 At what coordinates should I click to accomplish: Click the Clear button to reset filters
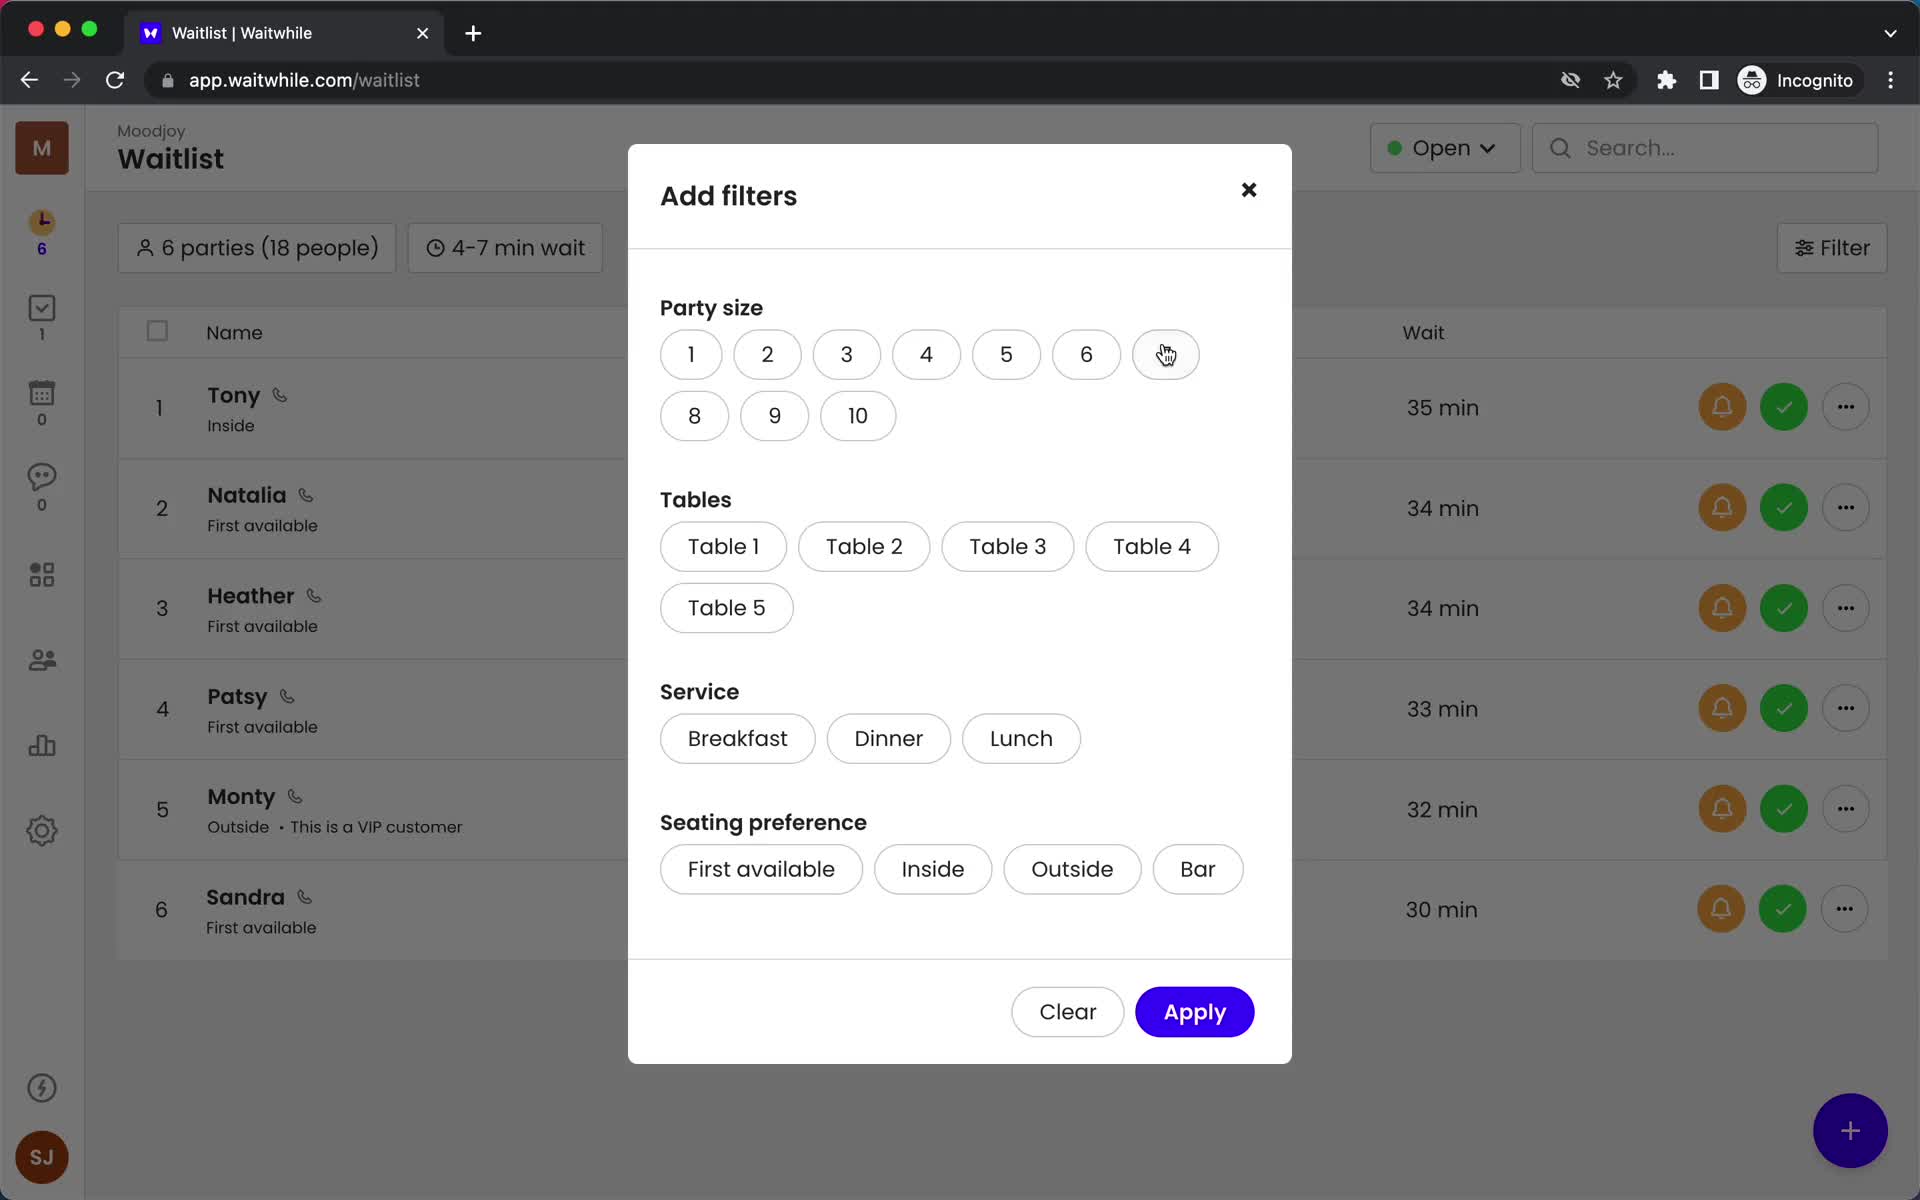[x=1069, y=1012]
